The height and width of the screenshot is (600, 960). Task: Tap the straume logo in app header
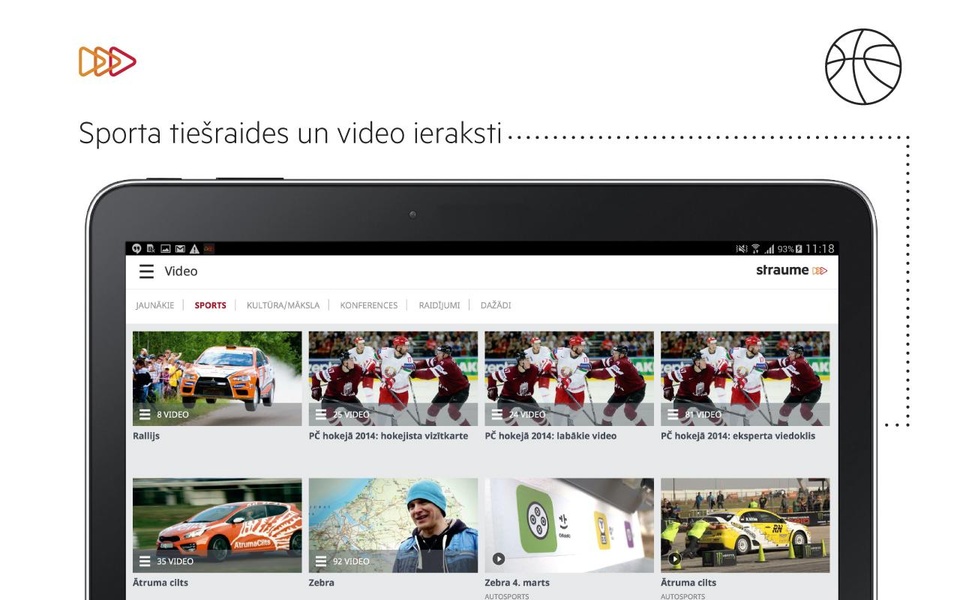tap(791, 270)
